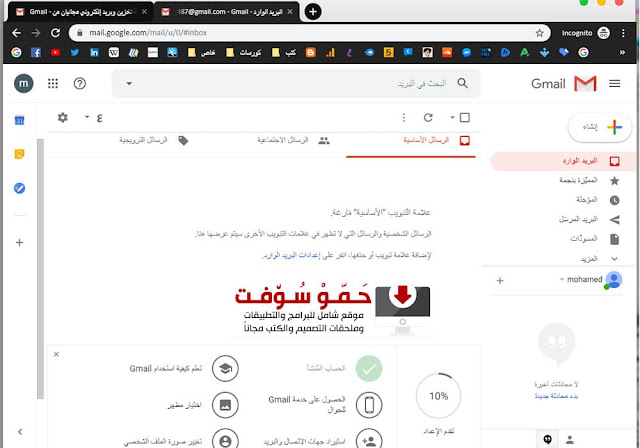The image size is (640, 448).
Task: Click the plus icon to get add-ons
Action: (x=19, y=242)
